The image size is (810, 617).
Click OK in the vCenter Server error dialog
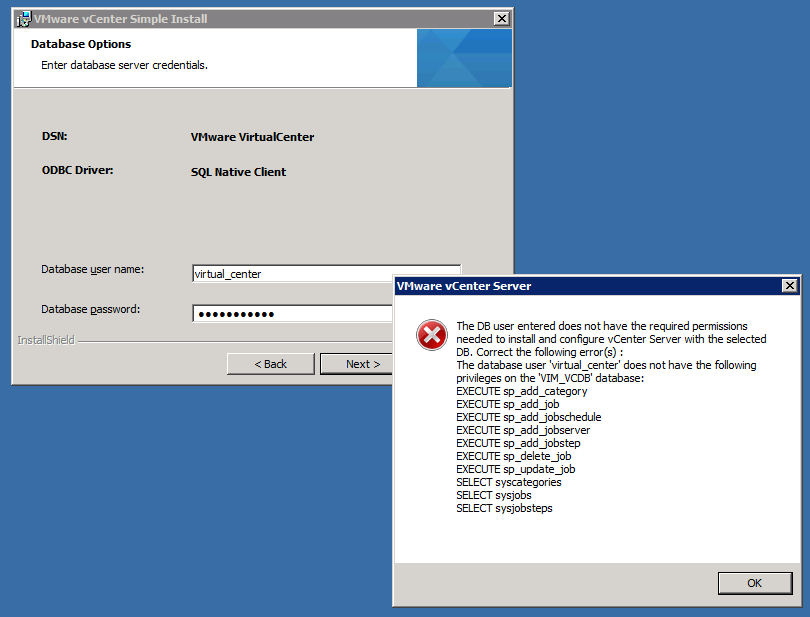(755, 583)
